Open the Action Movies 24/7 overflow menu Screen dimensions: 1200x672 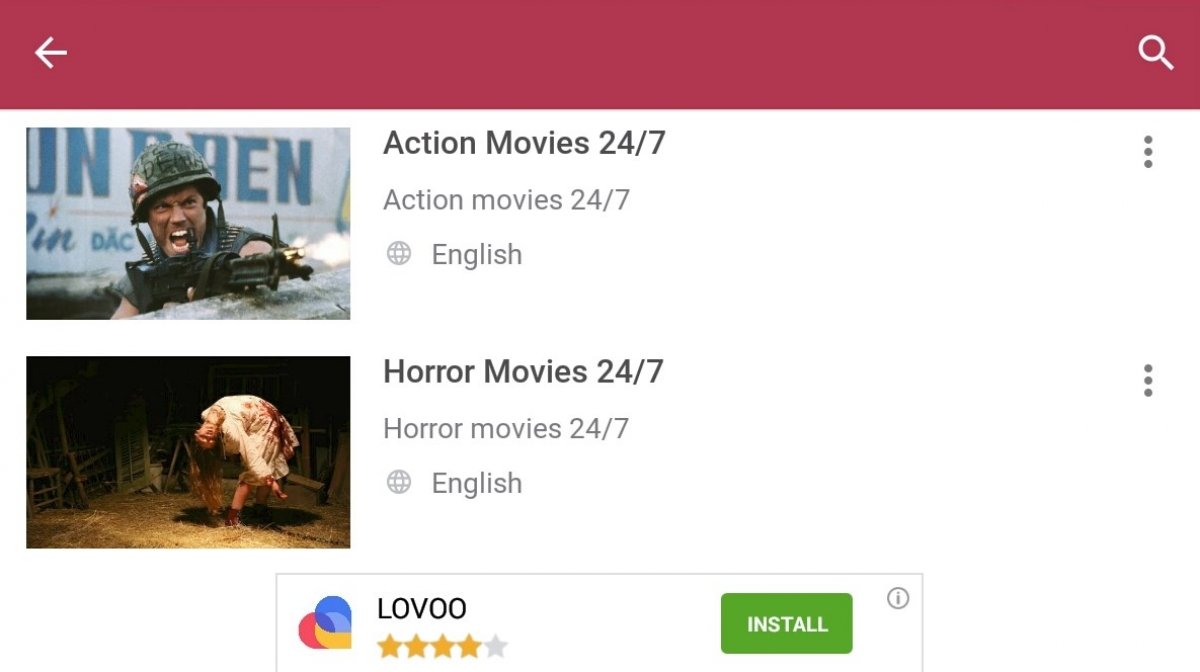click(1148, 152)
